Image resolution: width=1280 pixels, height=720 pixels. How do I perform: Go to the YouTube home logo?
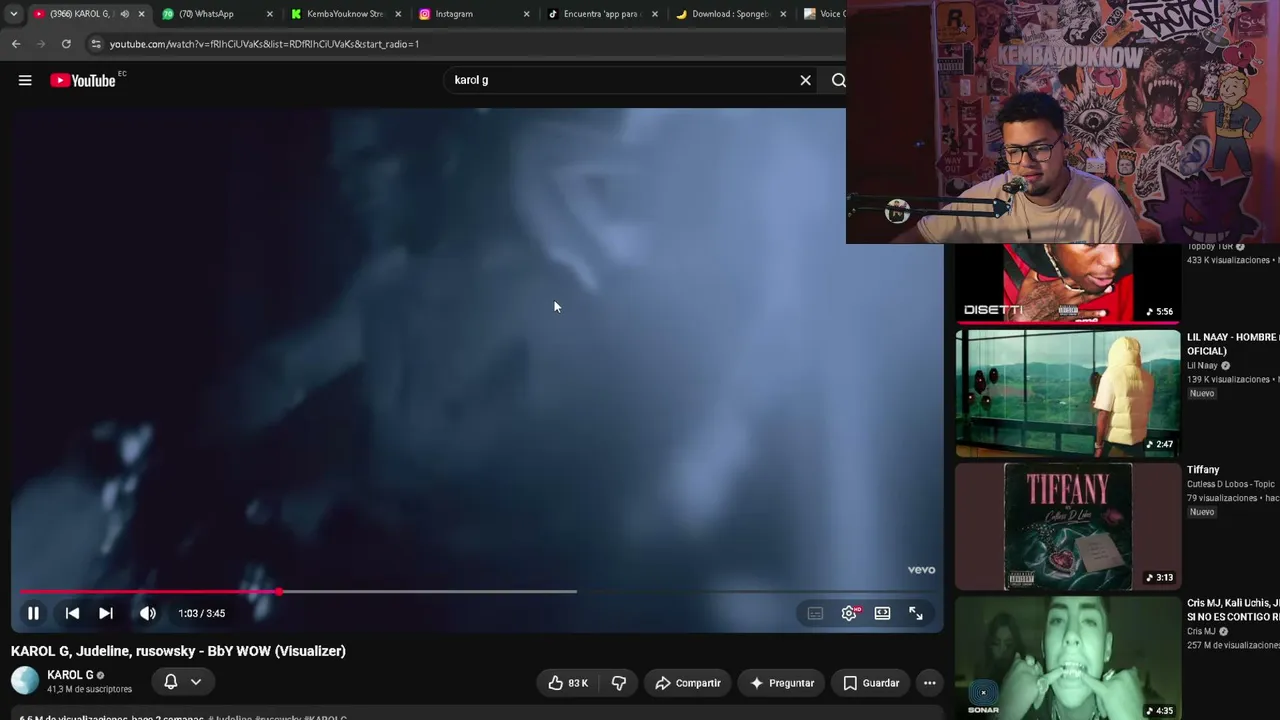tap(83, 80)
